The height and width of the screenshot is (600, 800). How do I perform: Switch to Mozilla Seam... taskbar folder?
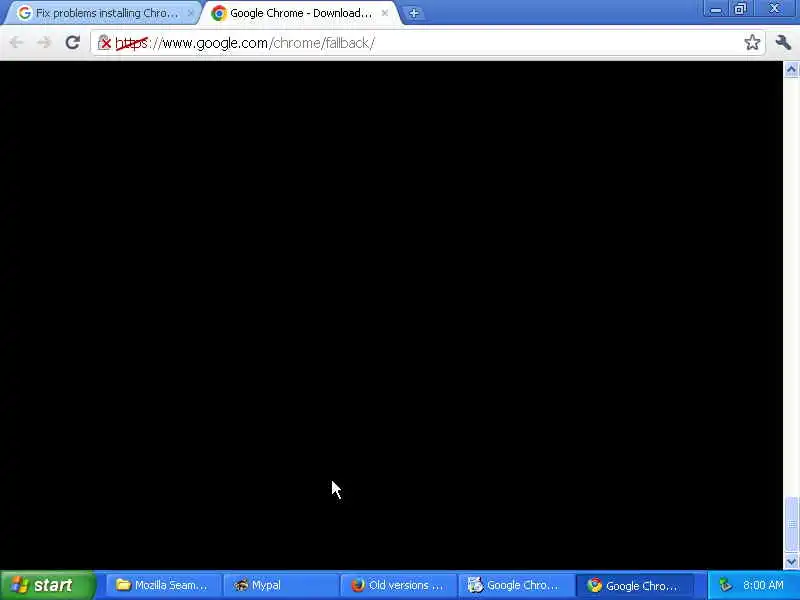click(x=162, y=585)
